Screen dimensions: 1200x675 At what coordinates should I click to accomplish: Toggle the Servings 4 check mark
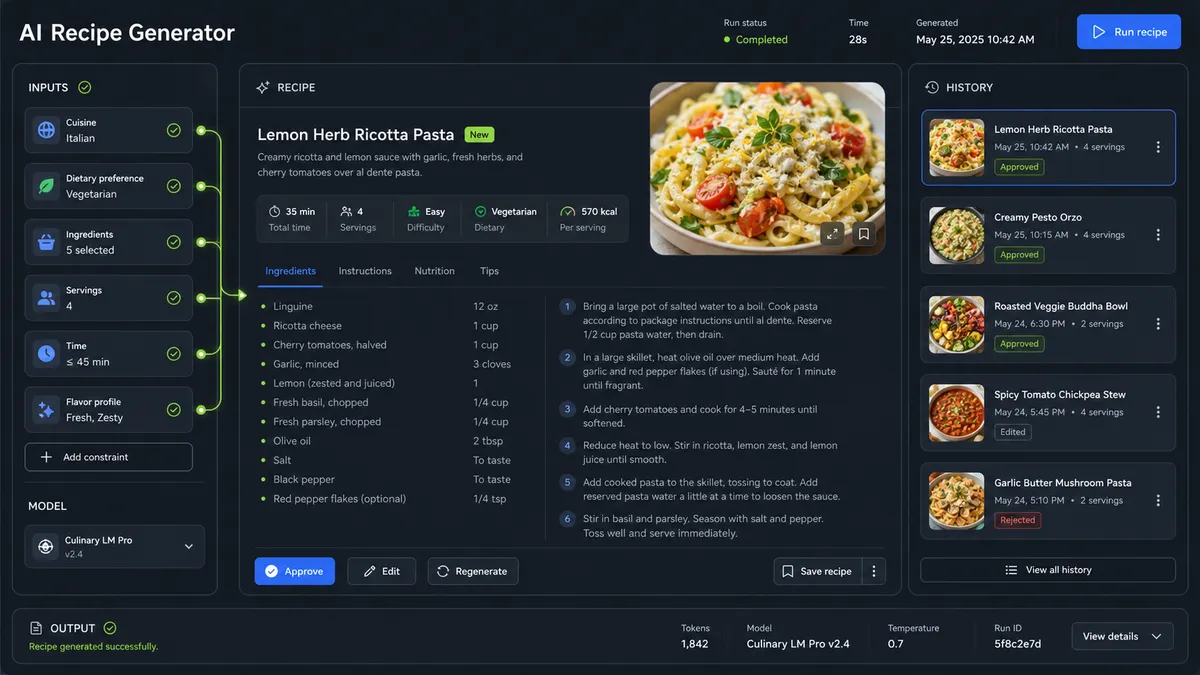174,297
